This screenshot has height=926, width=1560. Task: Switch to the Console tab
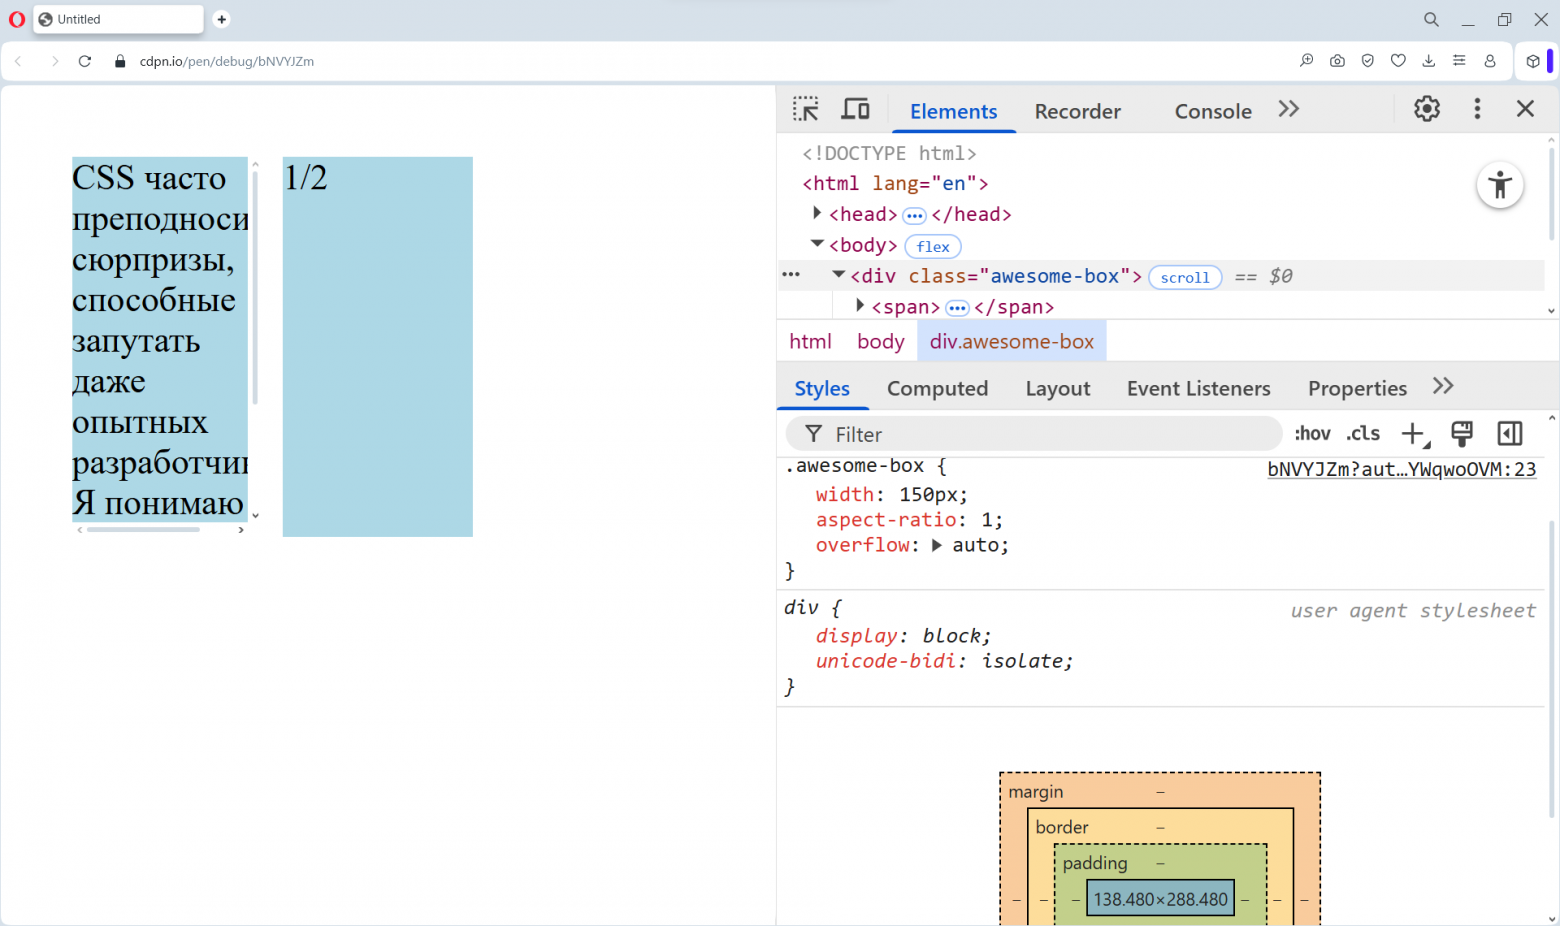[x=1212, y=112]
